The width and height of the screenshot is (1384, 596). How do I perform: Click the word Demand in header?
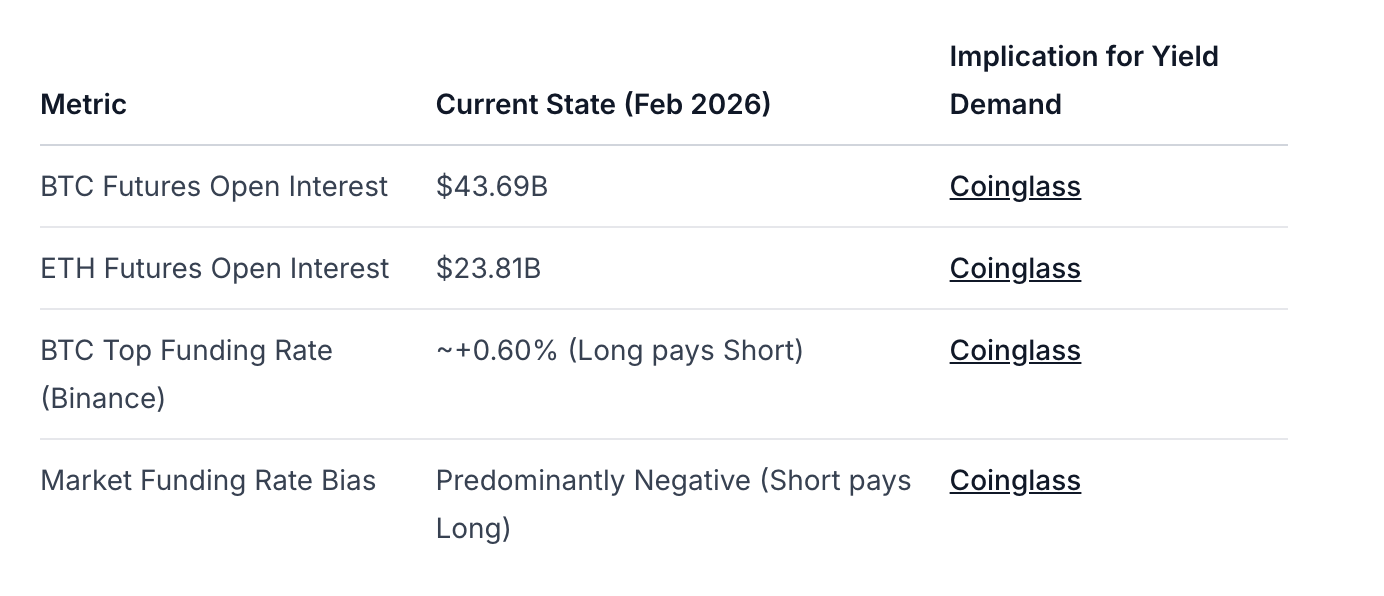(x=1005, y=104)
